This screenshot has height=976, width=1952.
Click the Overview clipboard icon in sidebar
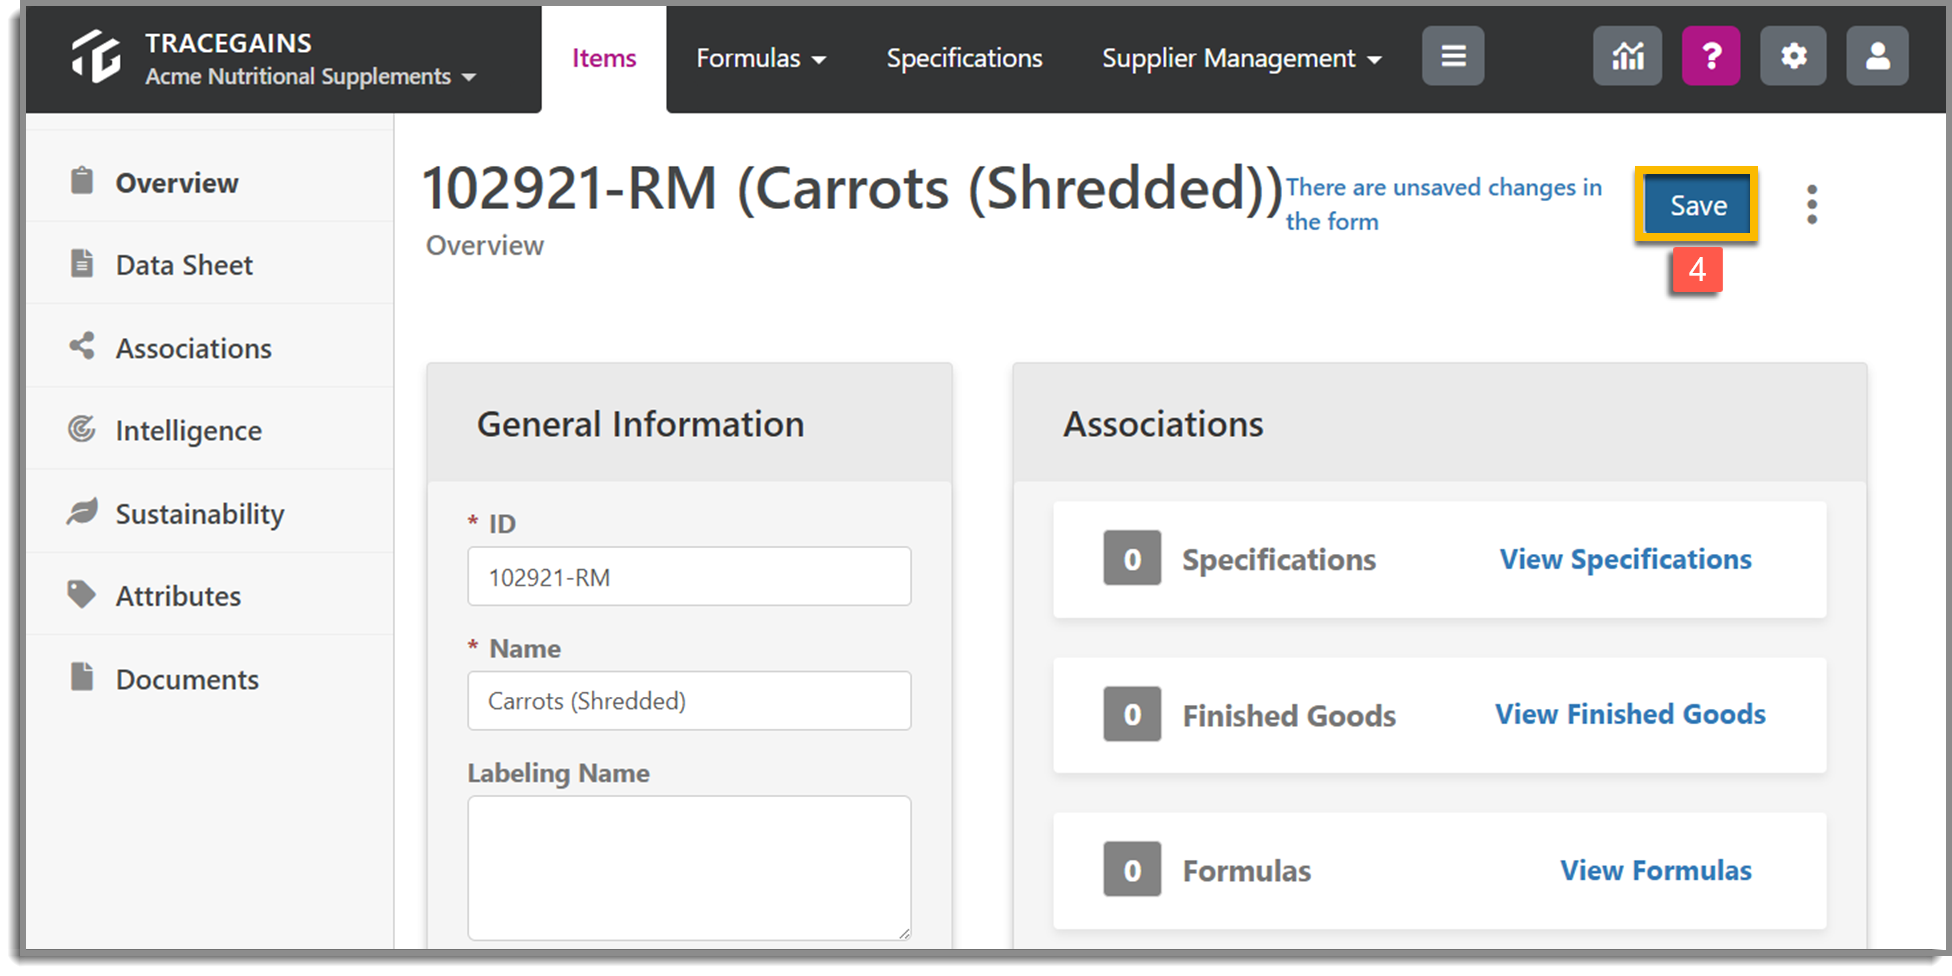point(82,181)
